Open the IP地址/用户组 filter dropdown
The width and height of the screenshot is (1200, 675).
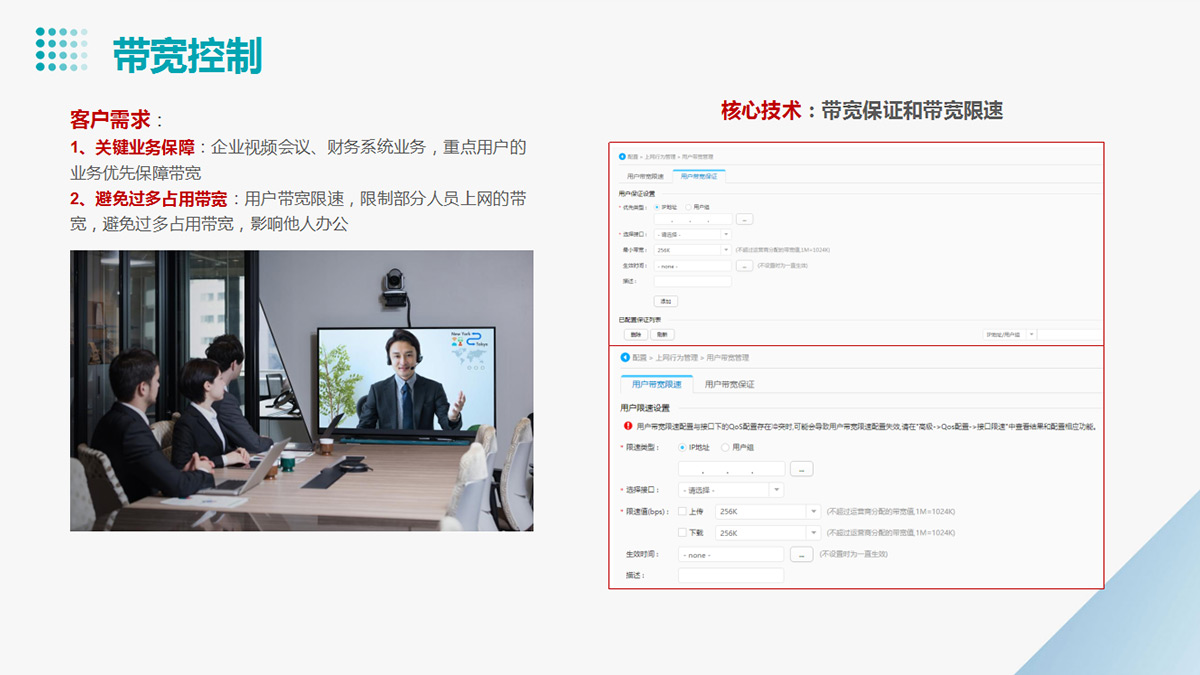[1011, 334]
